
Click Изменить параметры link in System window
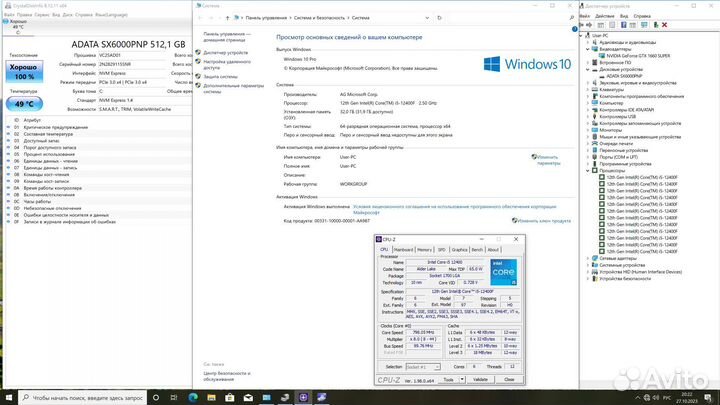tap(548, 160)
